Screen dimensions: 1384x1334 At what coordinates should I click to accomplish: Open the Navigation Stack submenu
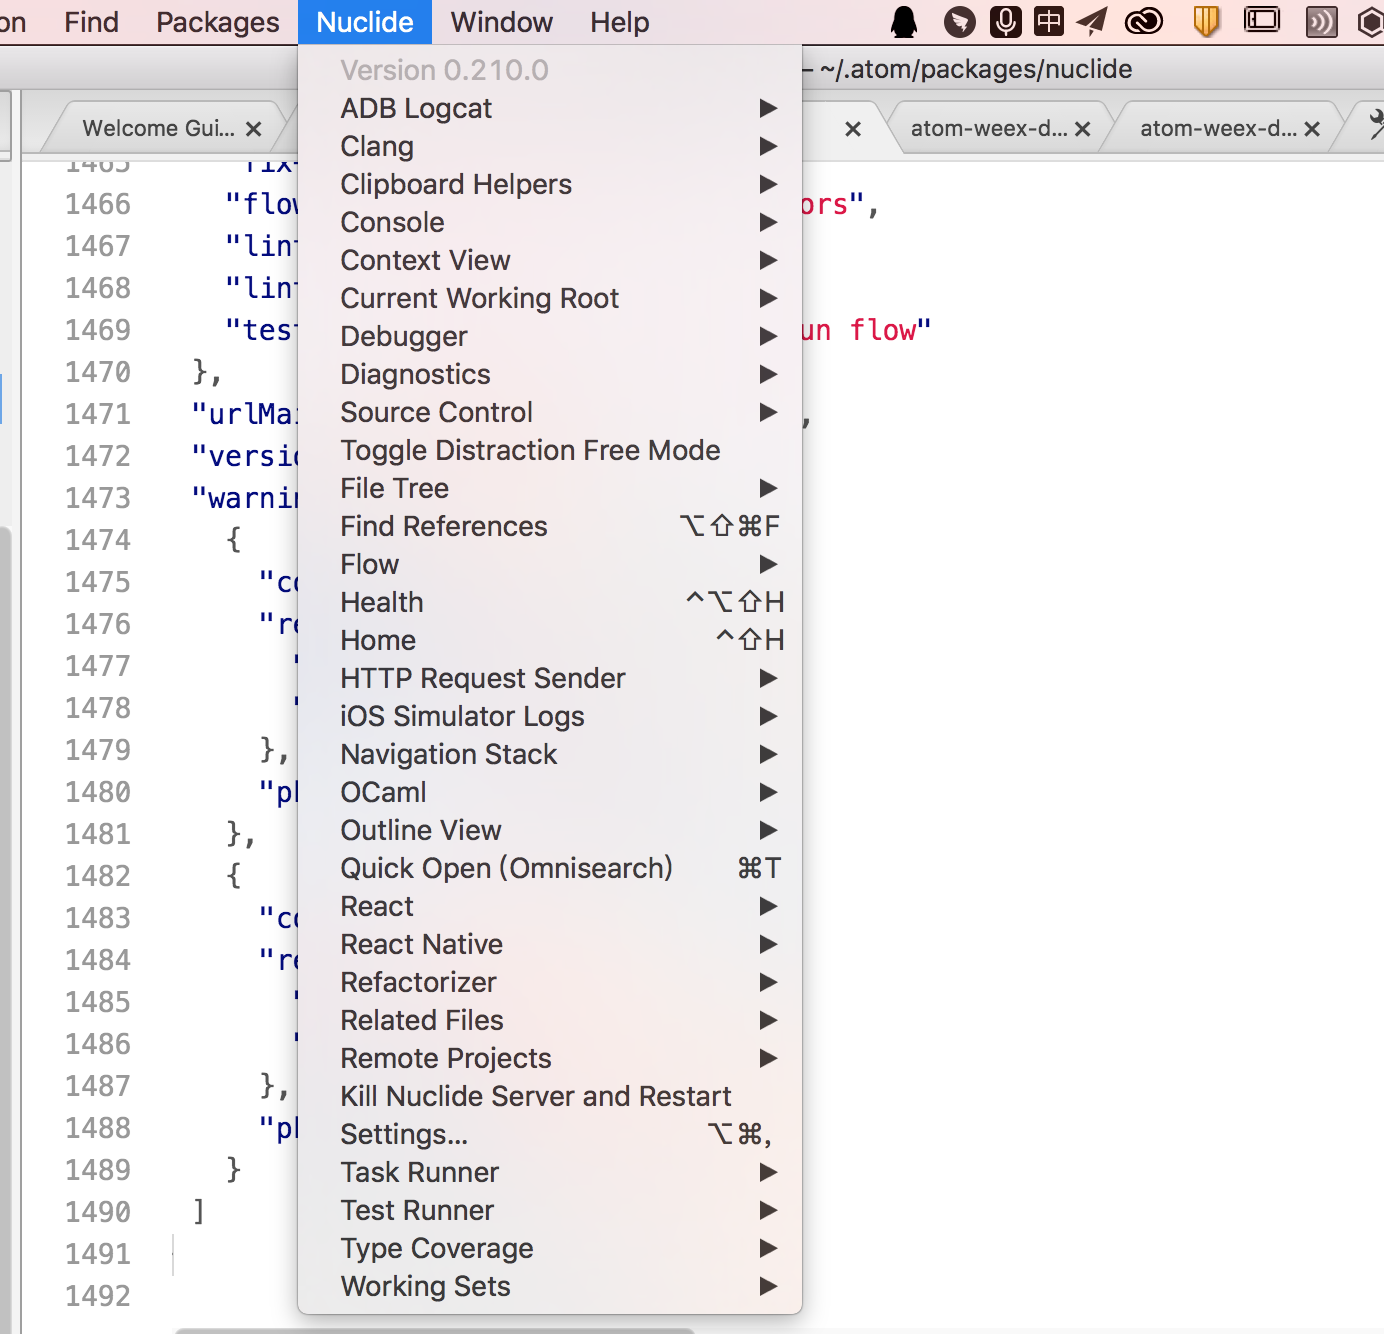tap(550, 754)
